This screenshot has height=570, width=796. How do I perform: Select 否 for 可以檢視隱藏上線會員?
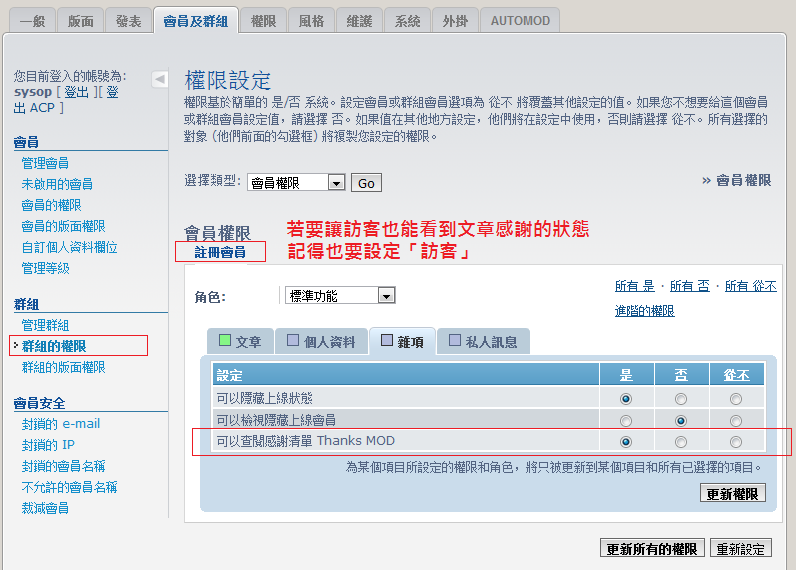pyautogui.click(x=681, y=420)
